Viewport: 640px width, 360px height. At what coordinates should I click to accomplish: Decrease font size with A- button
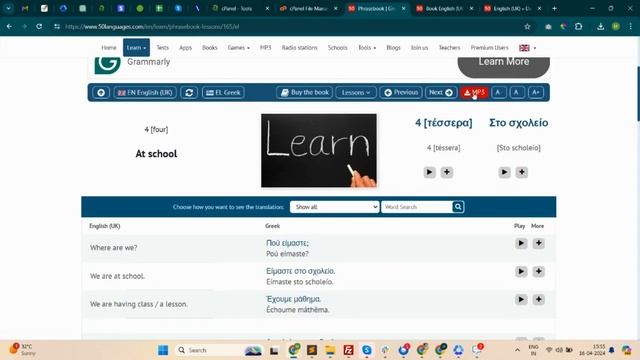pyautogui.click(x=498, y=93)
